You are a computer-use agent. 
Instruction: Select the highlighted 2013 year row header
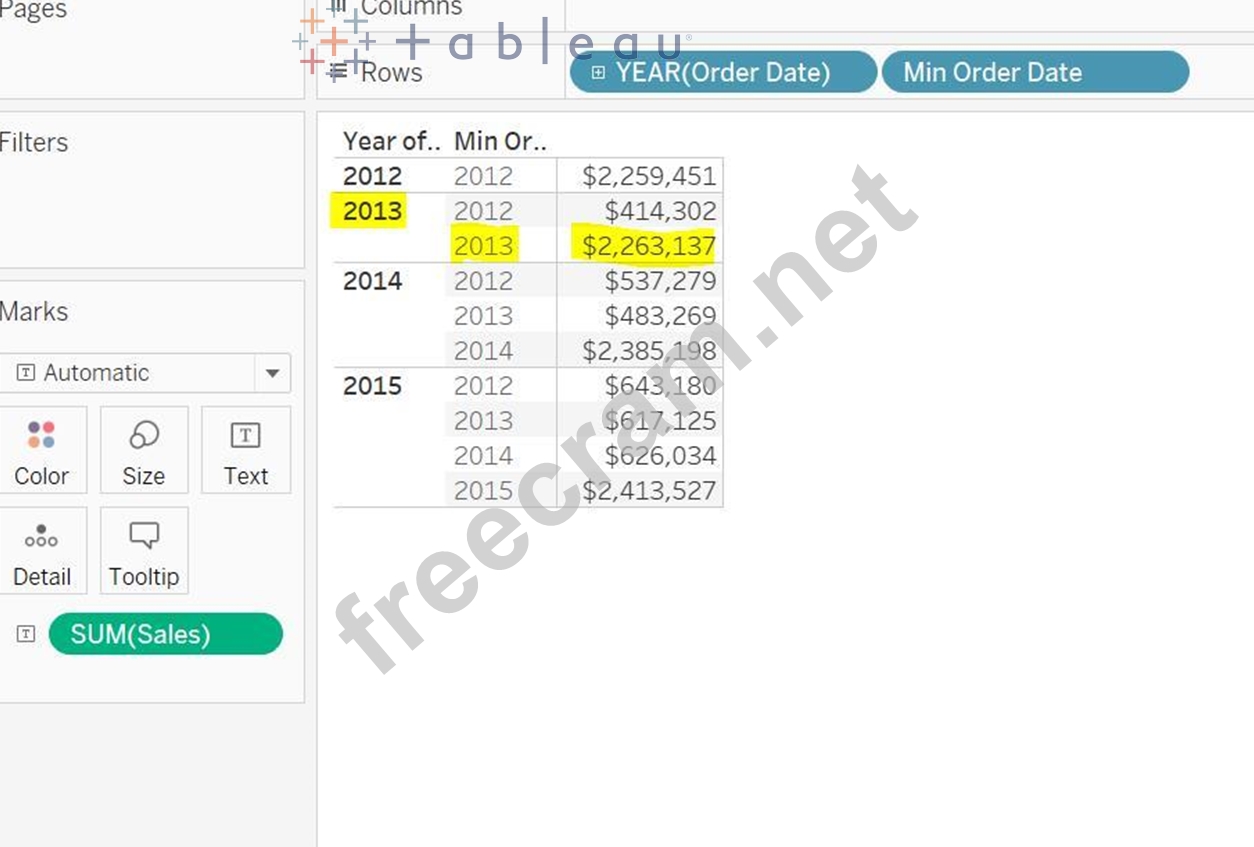372,211
